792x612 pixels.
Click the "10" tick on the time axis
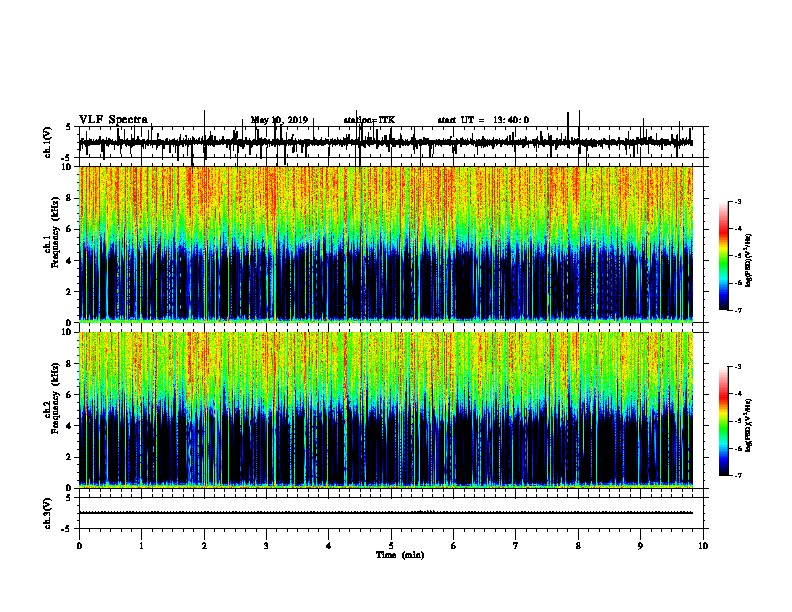[x=703, y=546]
